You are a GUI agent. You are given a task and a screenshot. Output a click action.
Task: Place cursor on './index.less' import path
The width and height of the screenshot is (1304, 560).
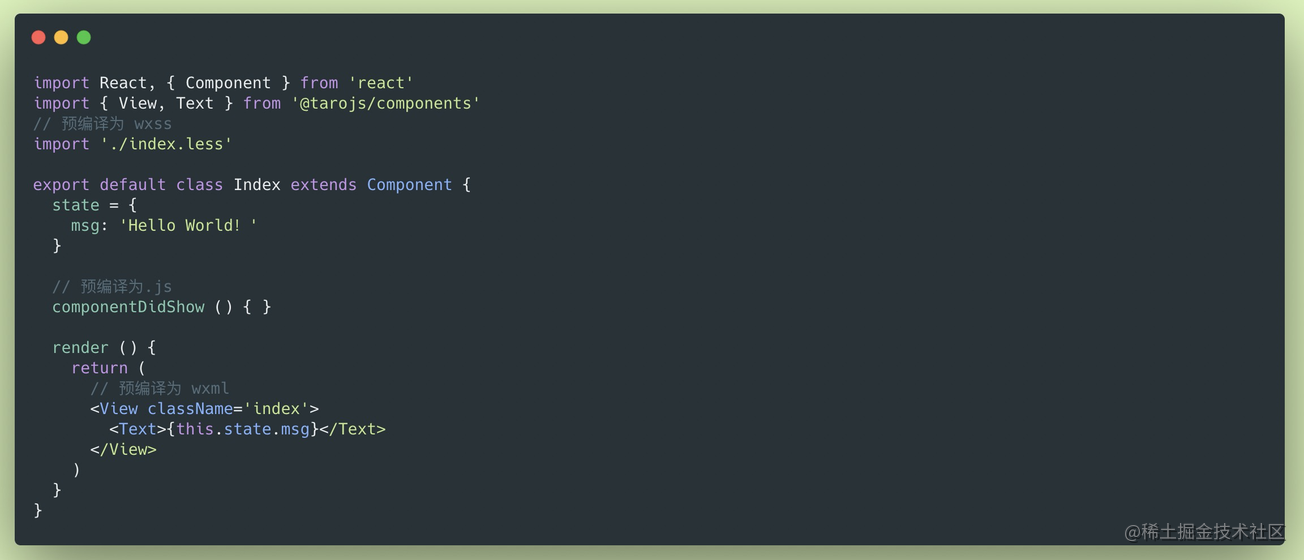tap(166, 144)
